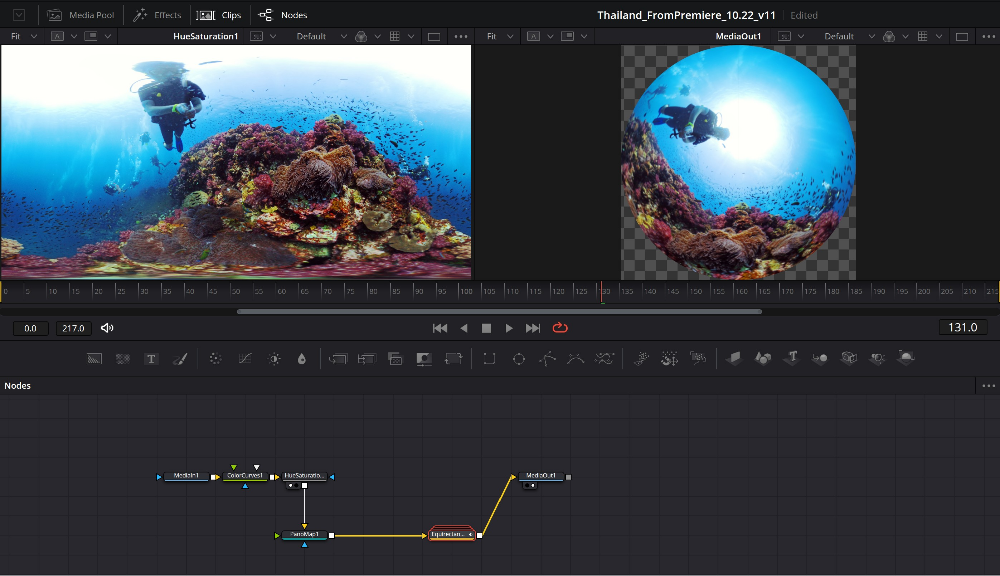Add a Text 3D node

point(793,358)
